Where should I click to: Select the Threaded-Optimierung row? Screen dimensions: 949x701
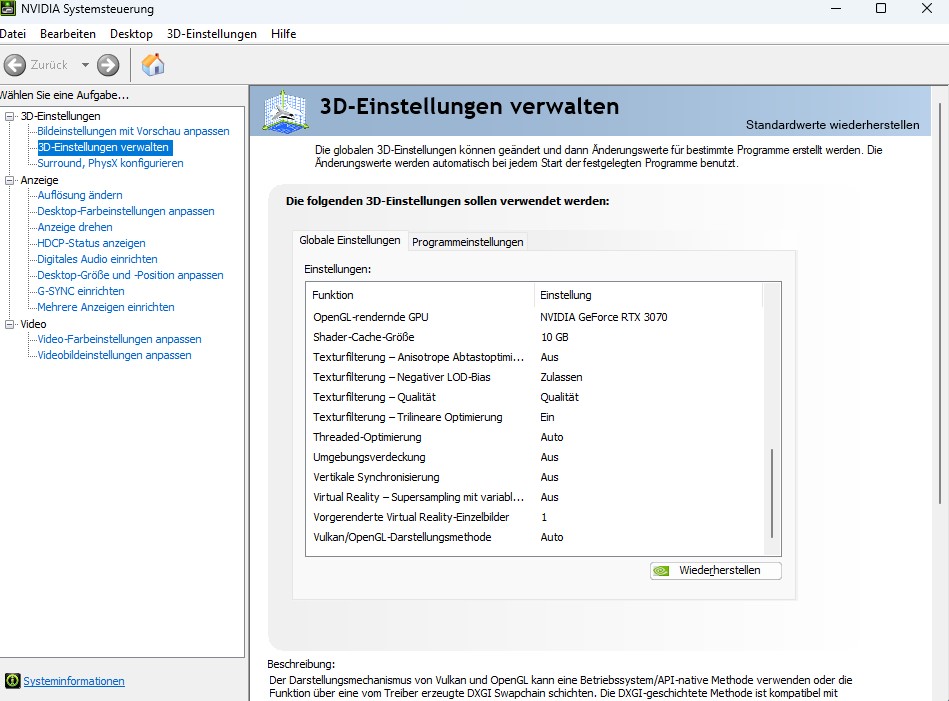(535, 436)
